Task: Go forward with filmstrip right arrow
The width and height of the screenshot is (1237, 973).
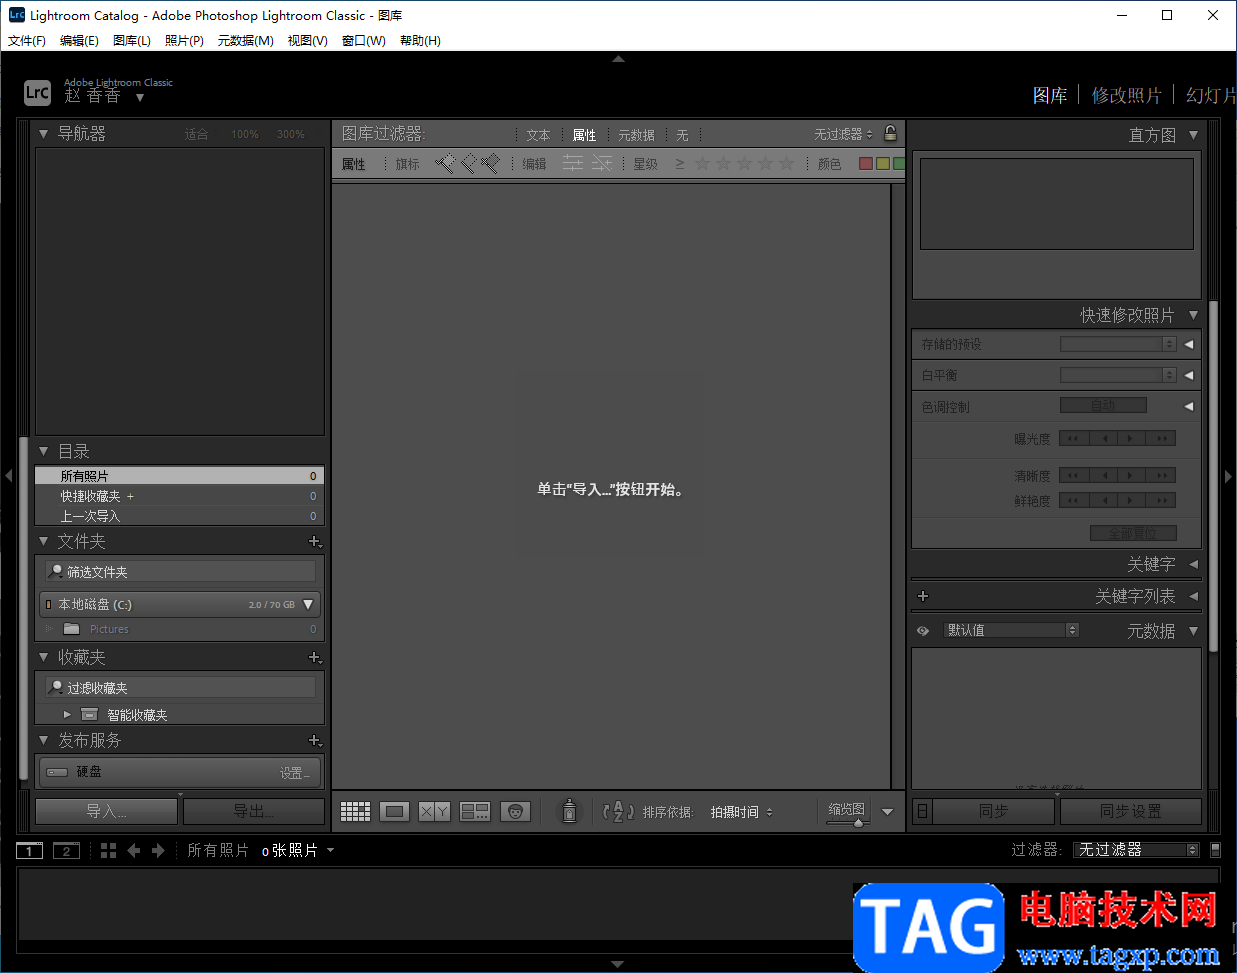Action: pos(158,850)
